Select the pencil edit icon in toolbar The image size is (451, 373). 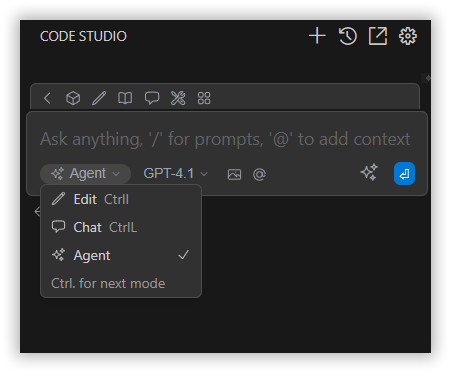point(99,98)
